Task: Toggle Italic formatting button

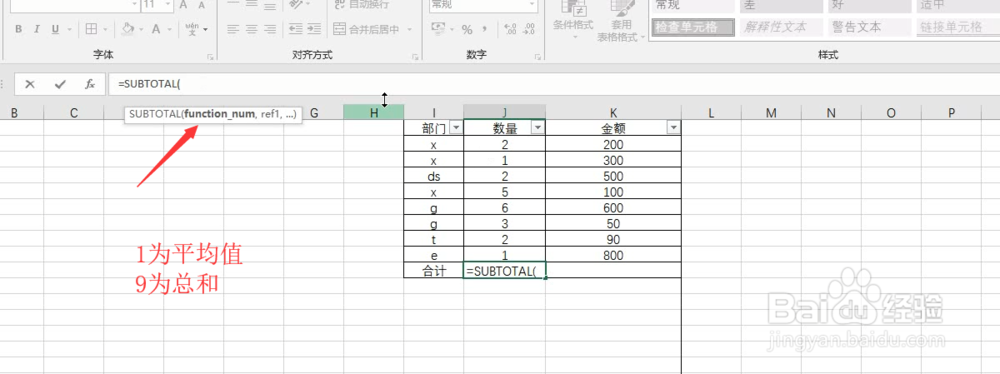Action: tap(36, 29)
